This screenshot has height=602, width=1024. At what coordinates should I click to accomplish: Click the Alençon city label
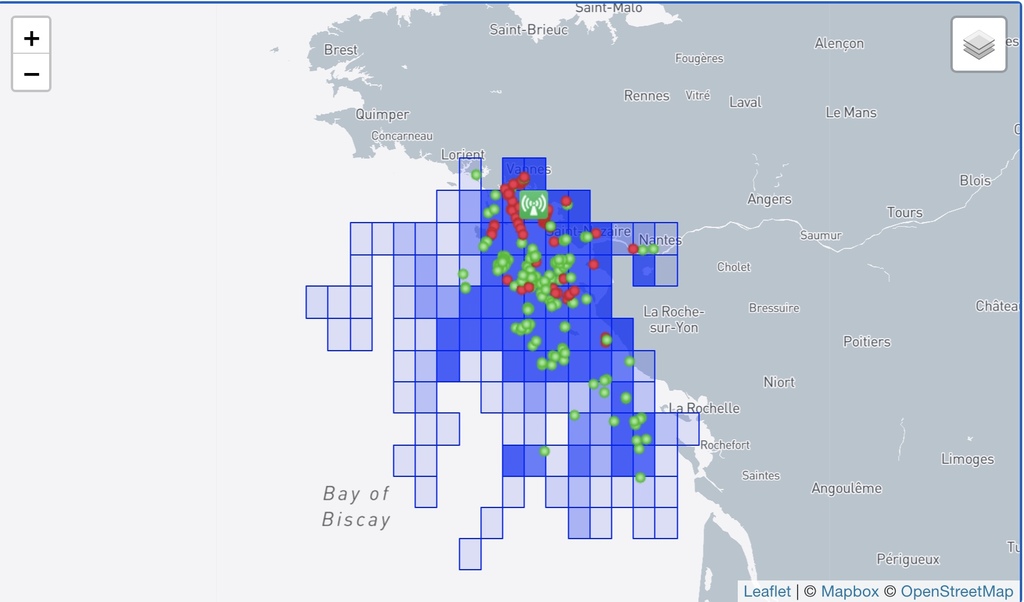(x=839, y=43)
